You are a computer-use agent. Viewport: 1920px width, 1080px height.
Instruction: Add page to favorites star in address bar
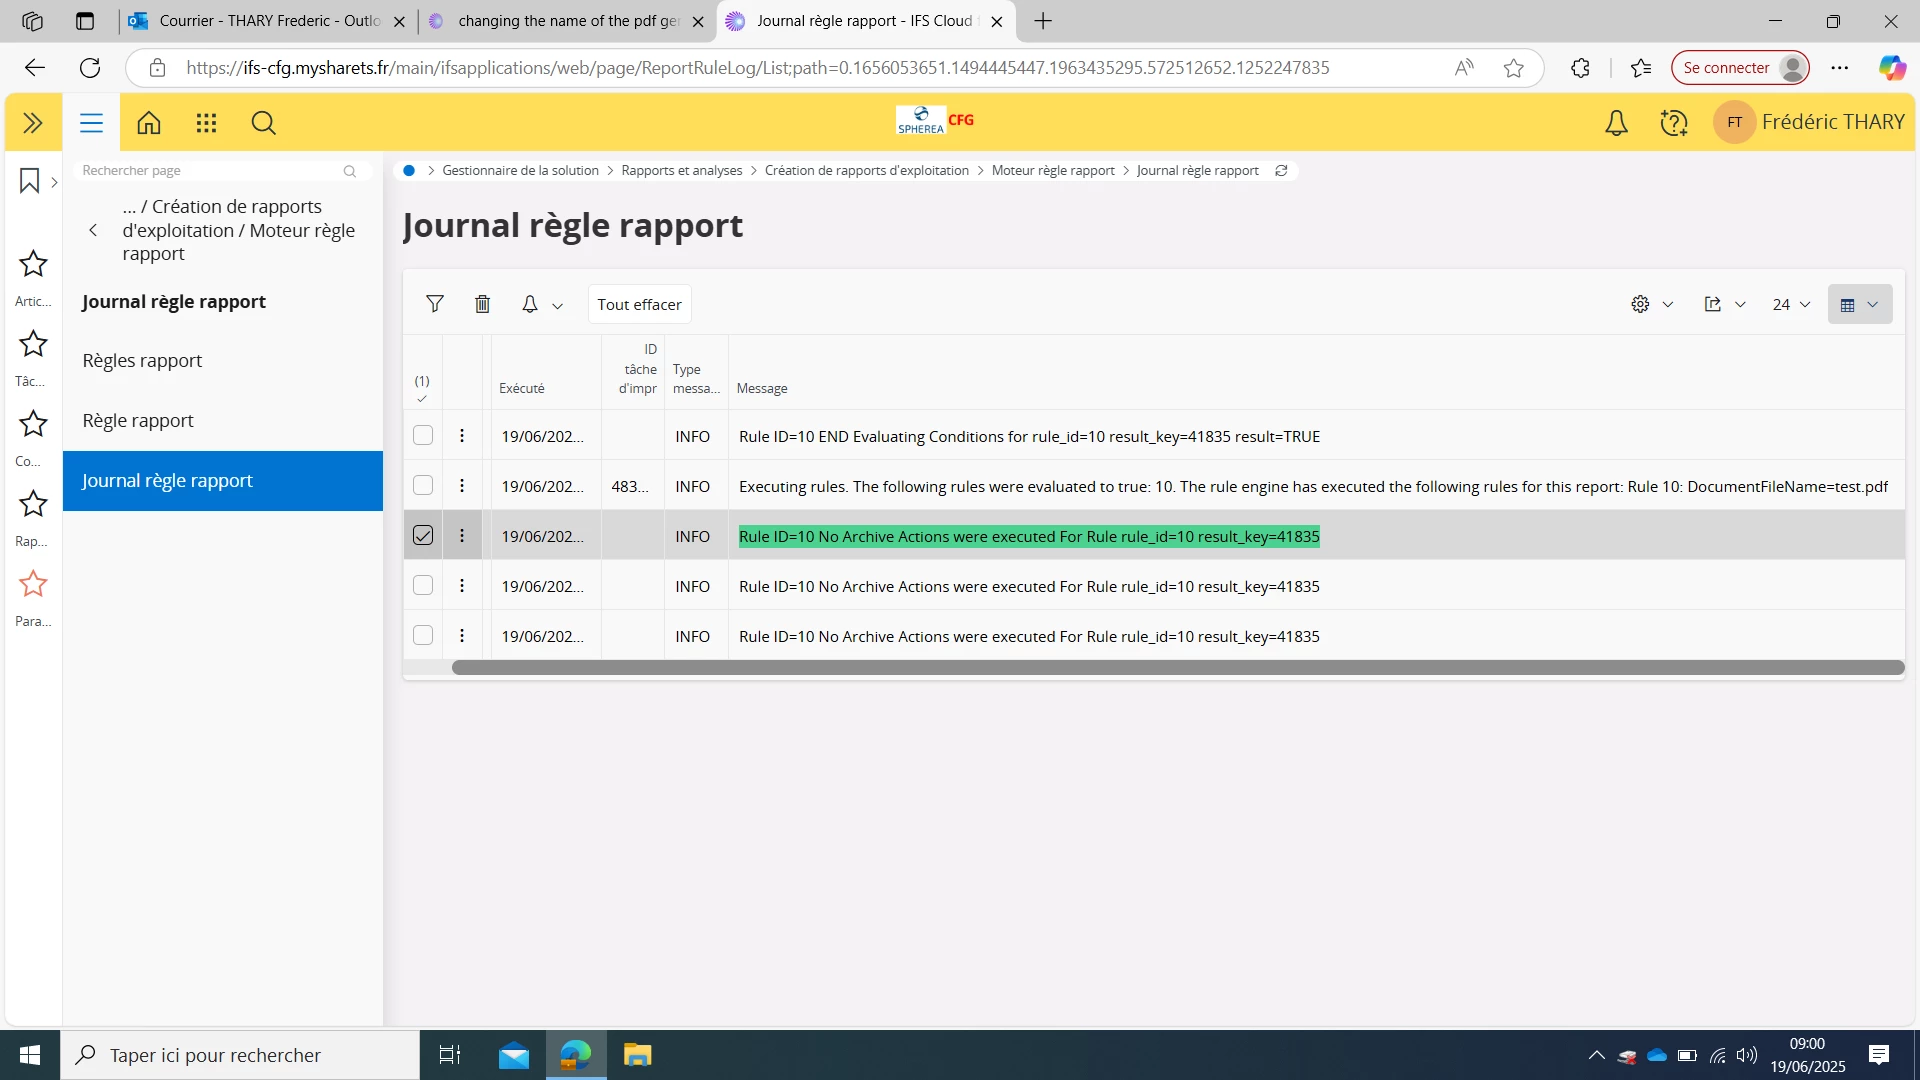(x=1514, y=68)
